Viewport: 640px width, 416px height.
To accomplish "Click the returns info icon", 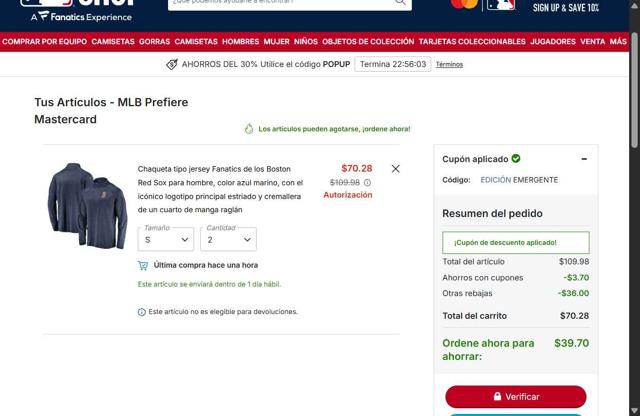I will pos(142,312).
